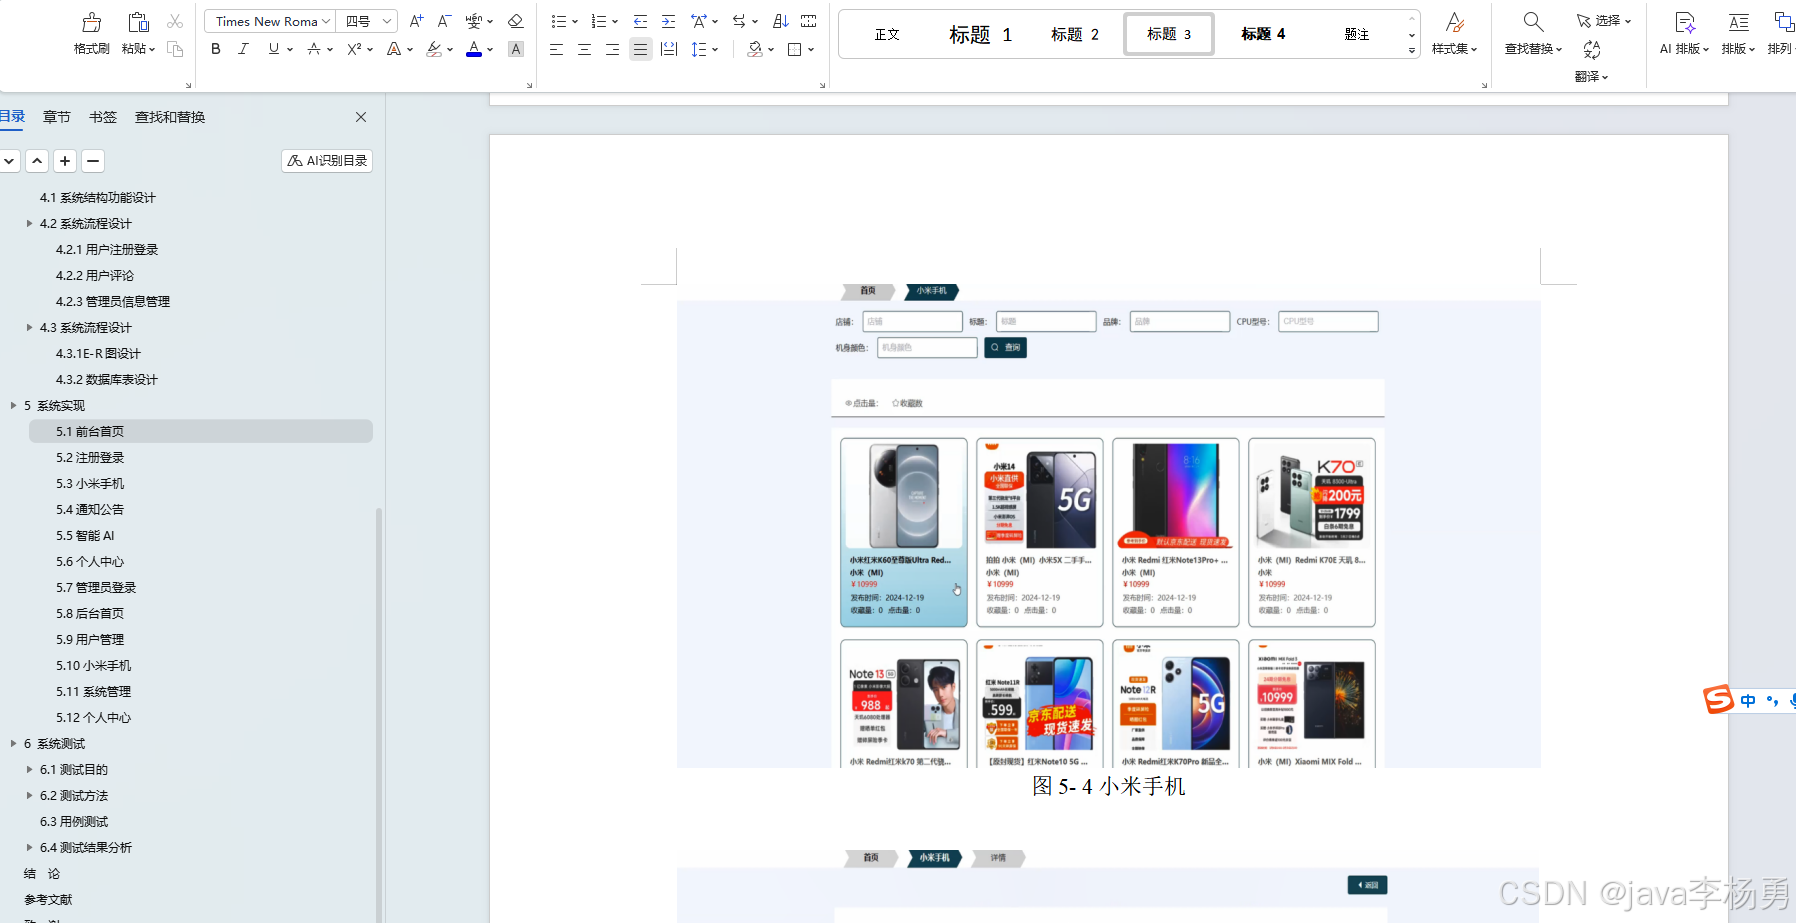Apply 标题 1 style
The width and height of the screenshot is (1796, 923).
pyautogui.click(x=980, y=34)
